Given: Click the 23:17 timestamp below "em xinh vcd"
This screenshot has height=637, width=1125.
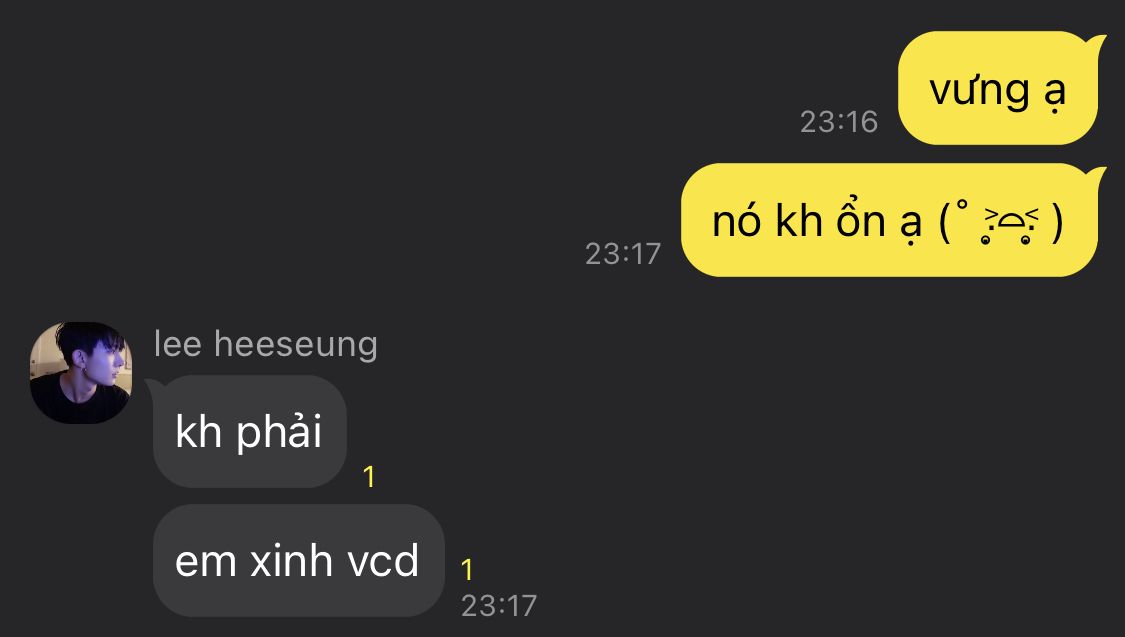Looking at the screenshot, I should [x=499, y=606].
